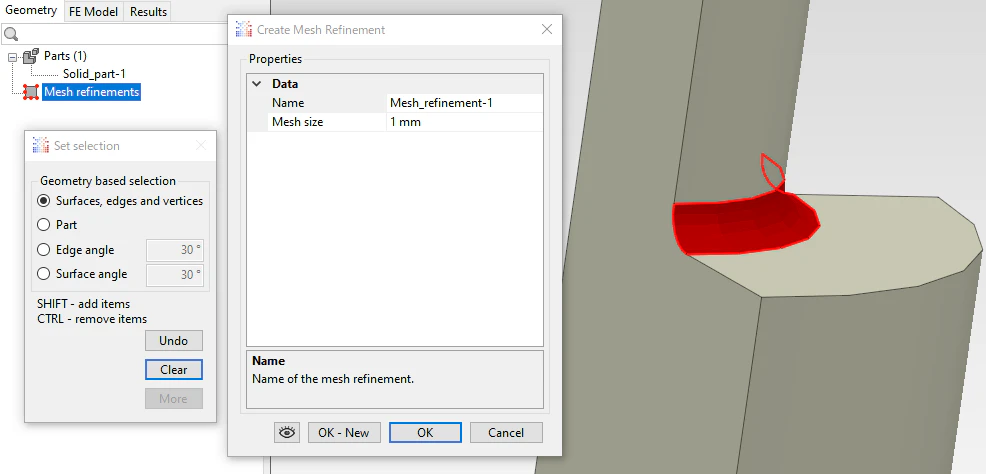Screen dimensions: 986x474
Task: Click the Parts folder icon
Action: pyautogui.click(x=30, y=56)
